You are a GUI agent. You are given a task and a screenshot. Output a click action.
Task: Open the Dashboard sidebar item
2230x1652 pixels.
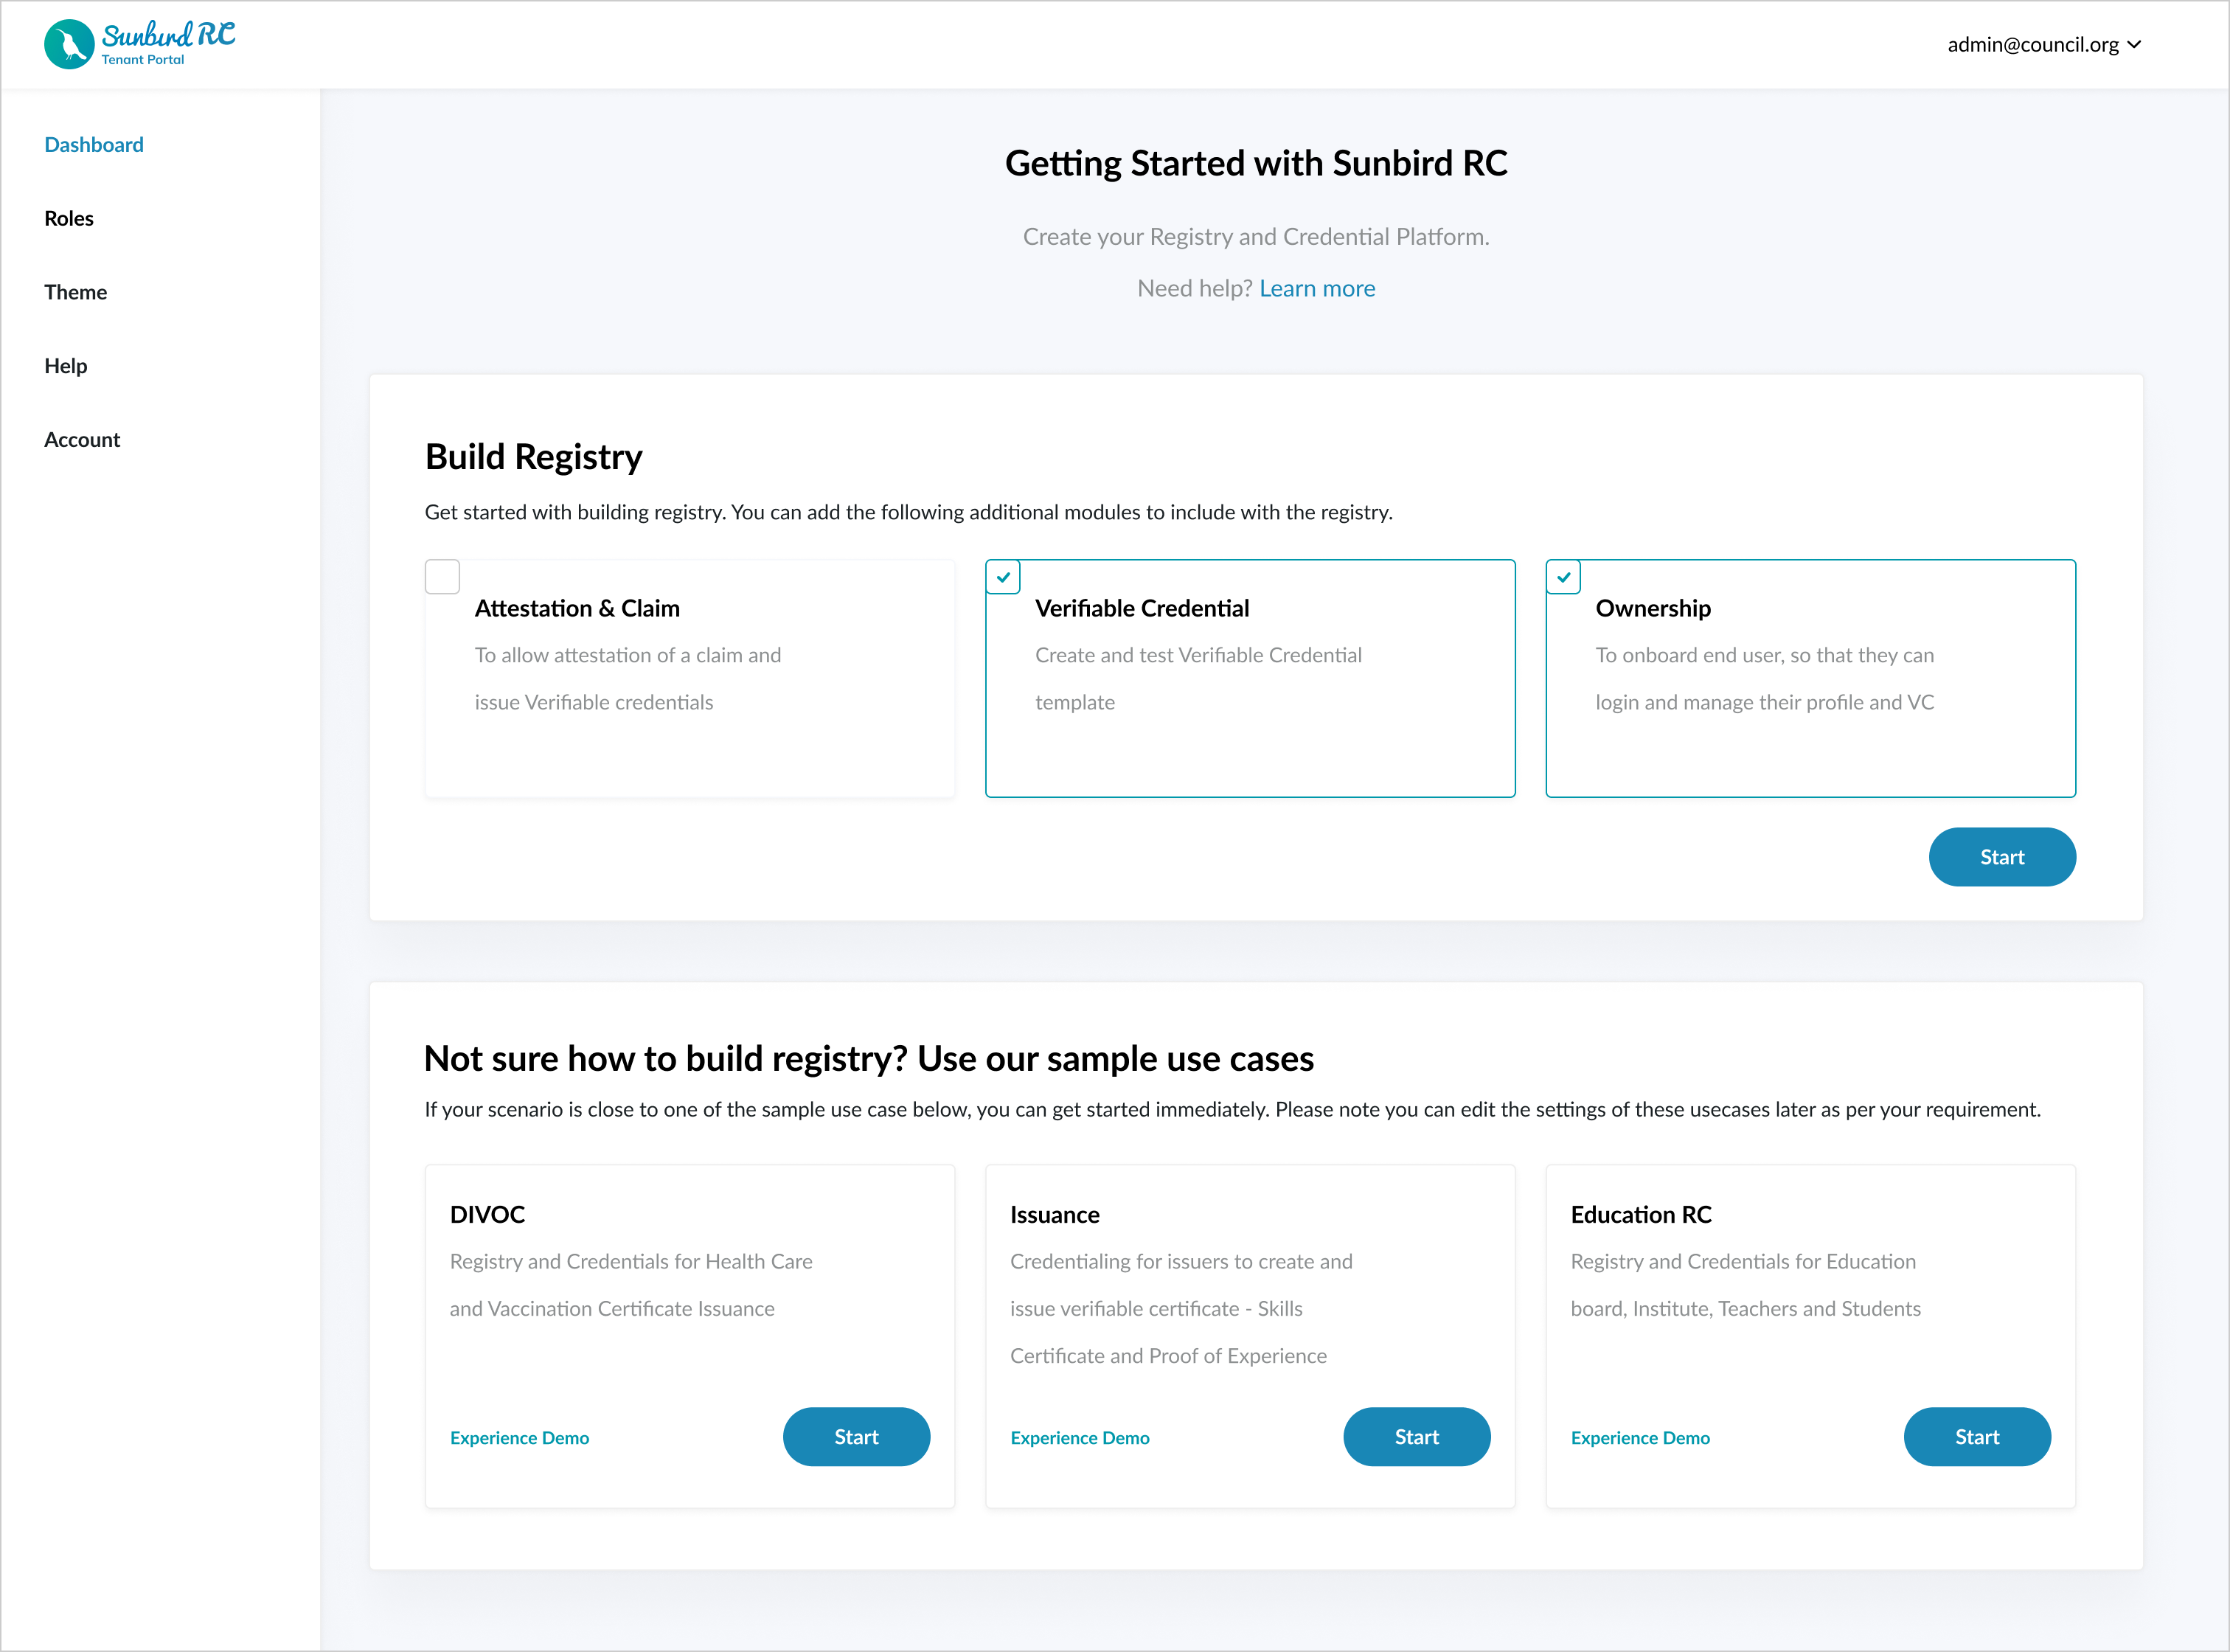point(94,145)
